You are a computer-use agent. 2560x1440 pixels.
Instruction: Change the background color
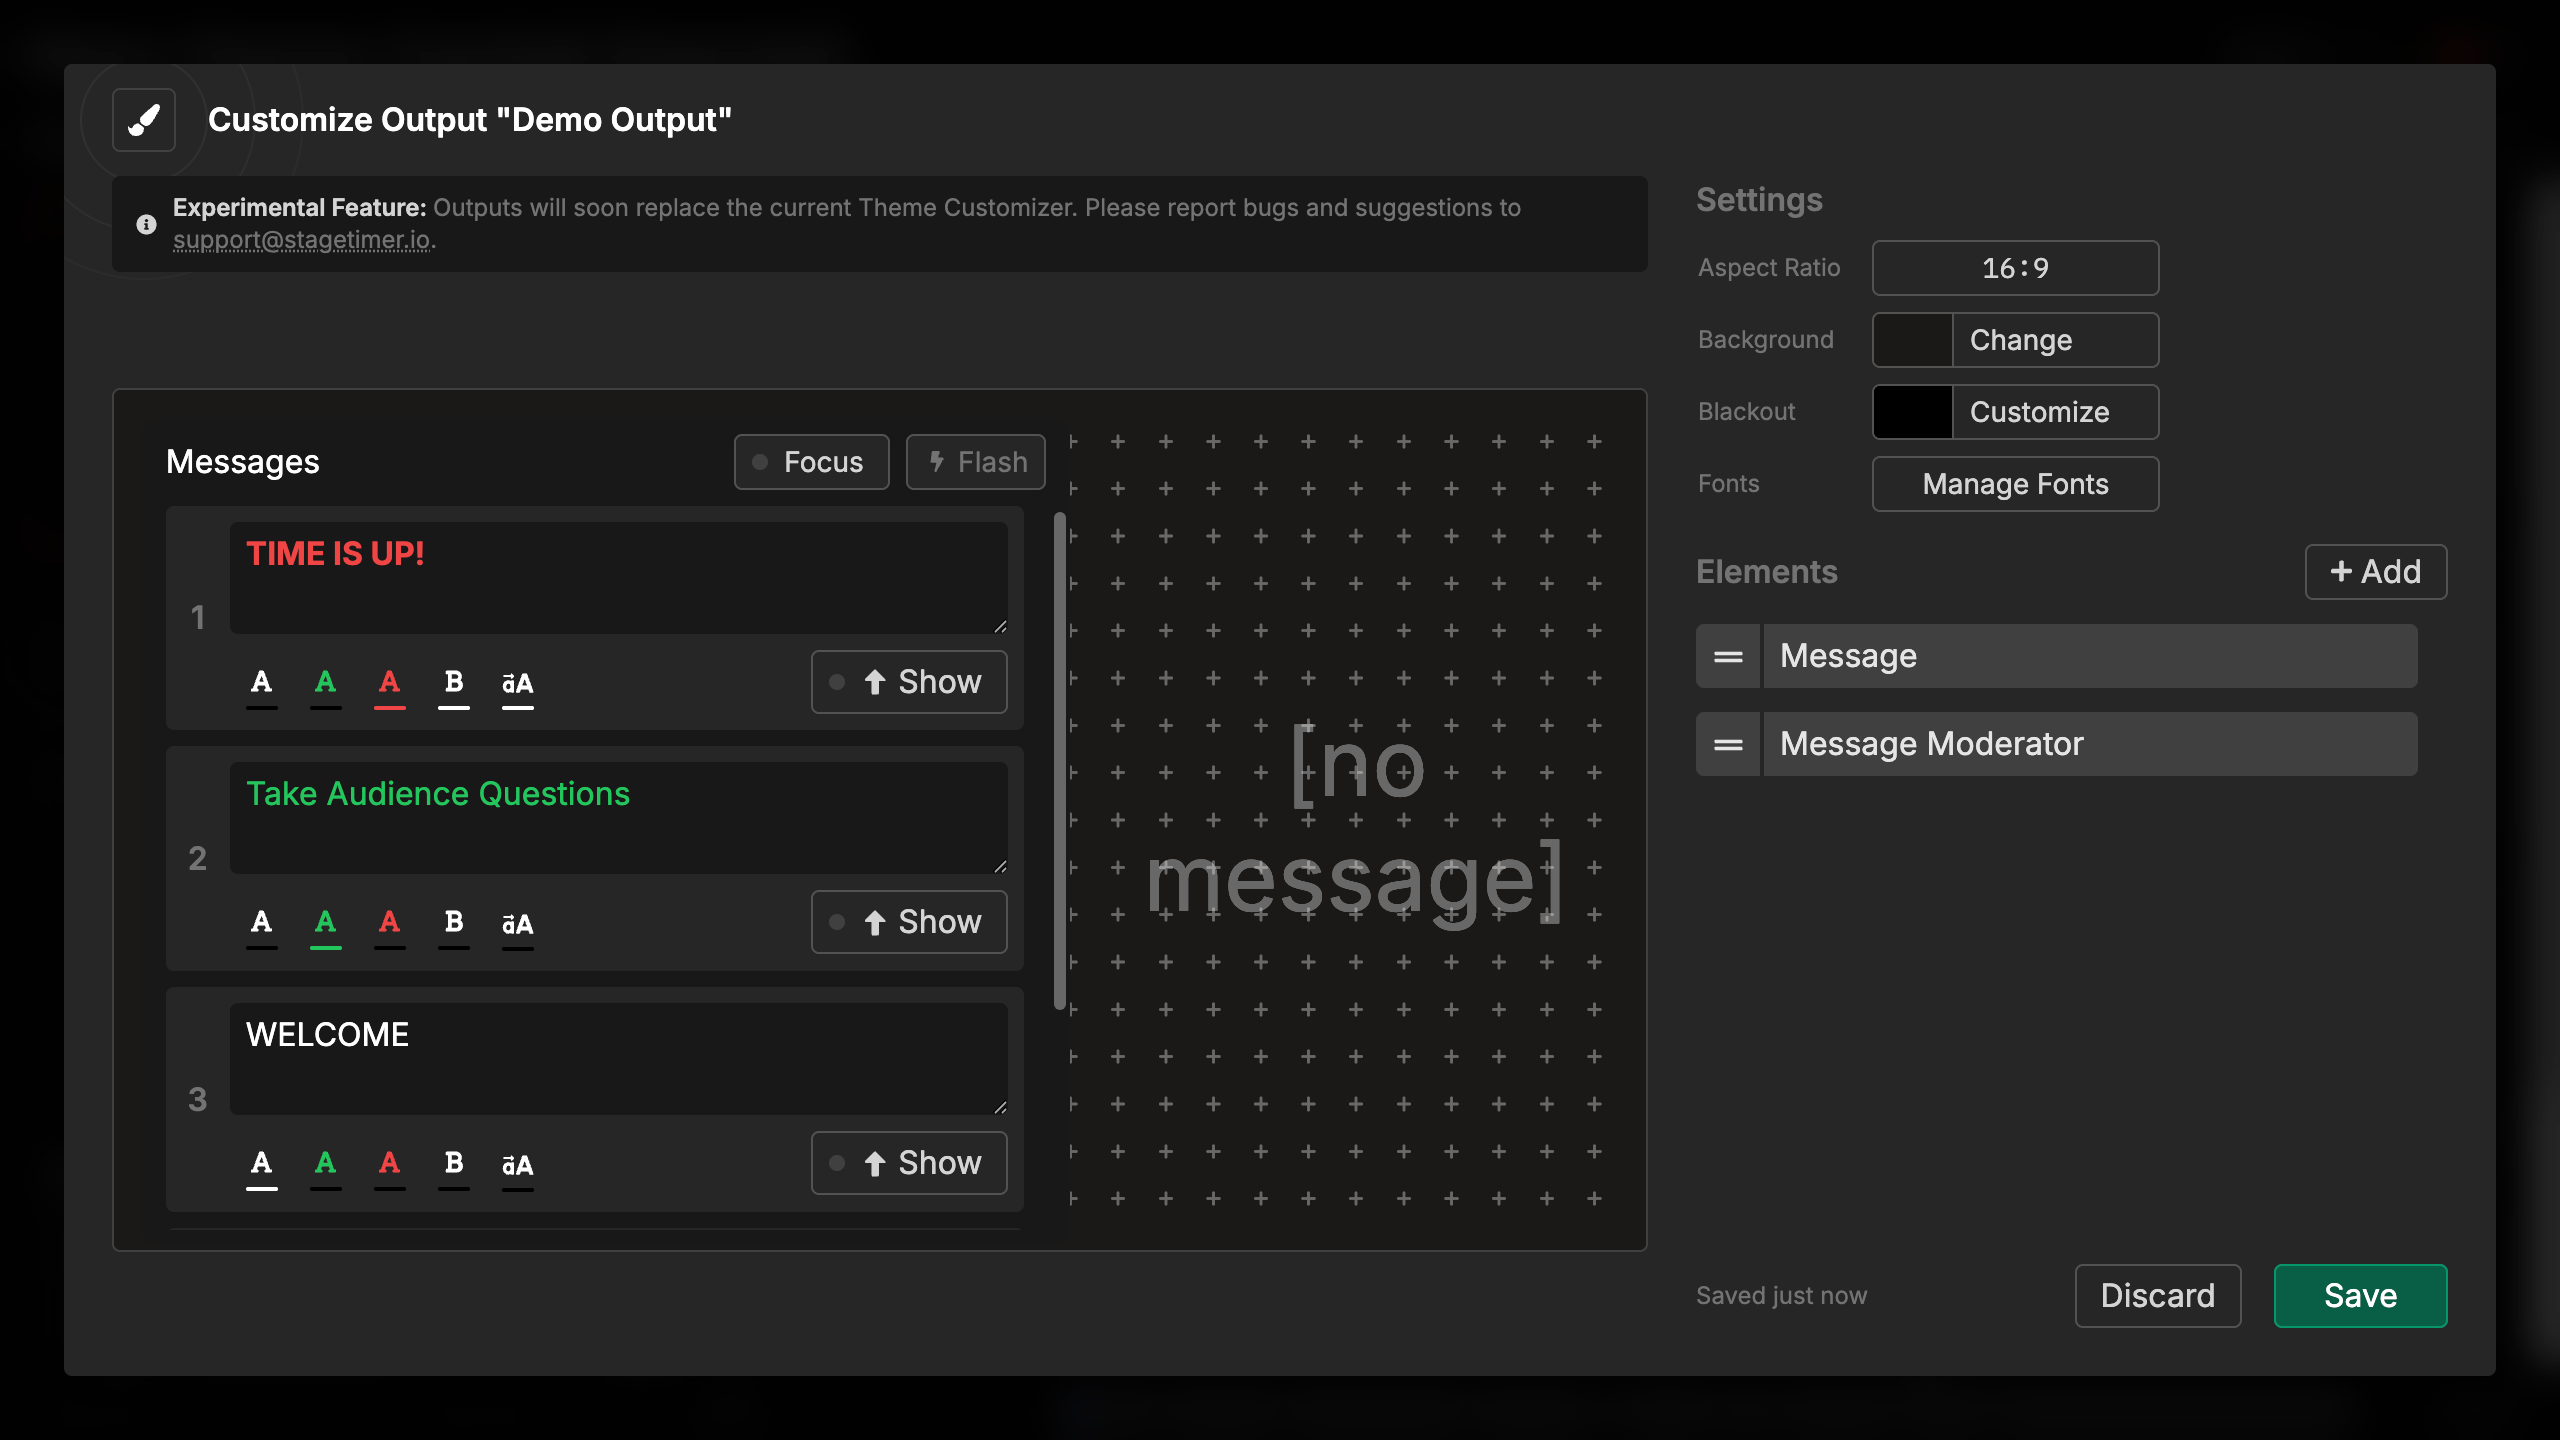pos(2021,339)
